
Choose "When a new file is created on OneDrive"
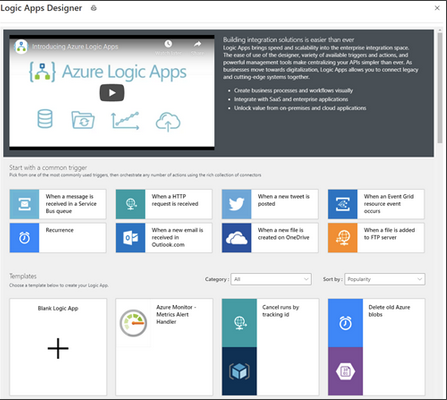pos(284,234)
